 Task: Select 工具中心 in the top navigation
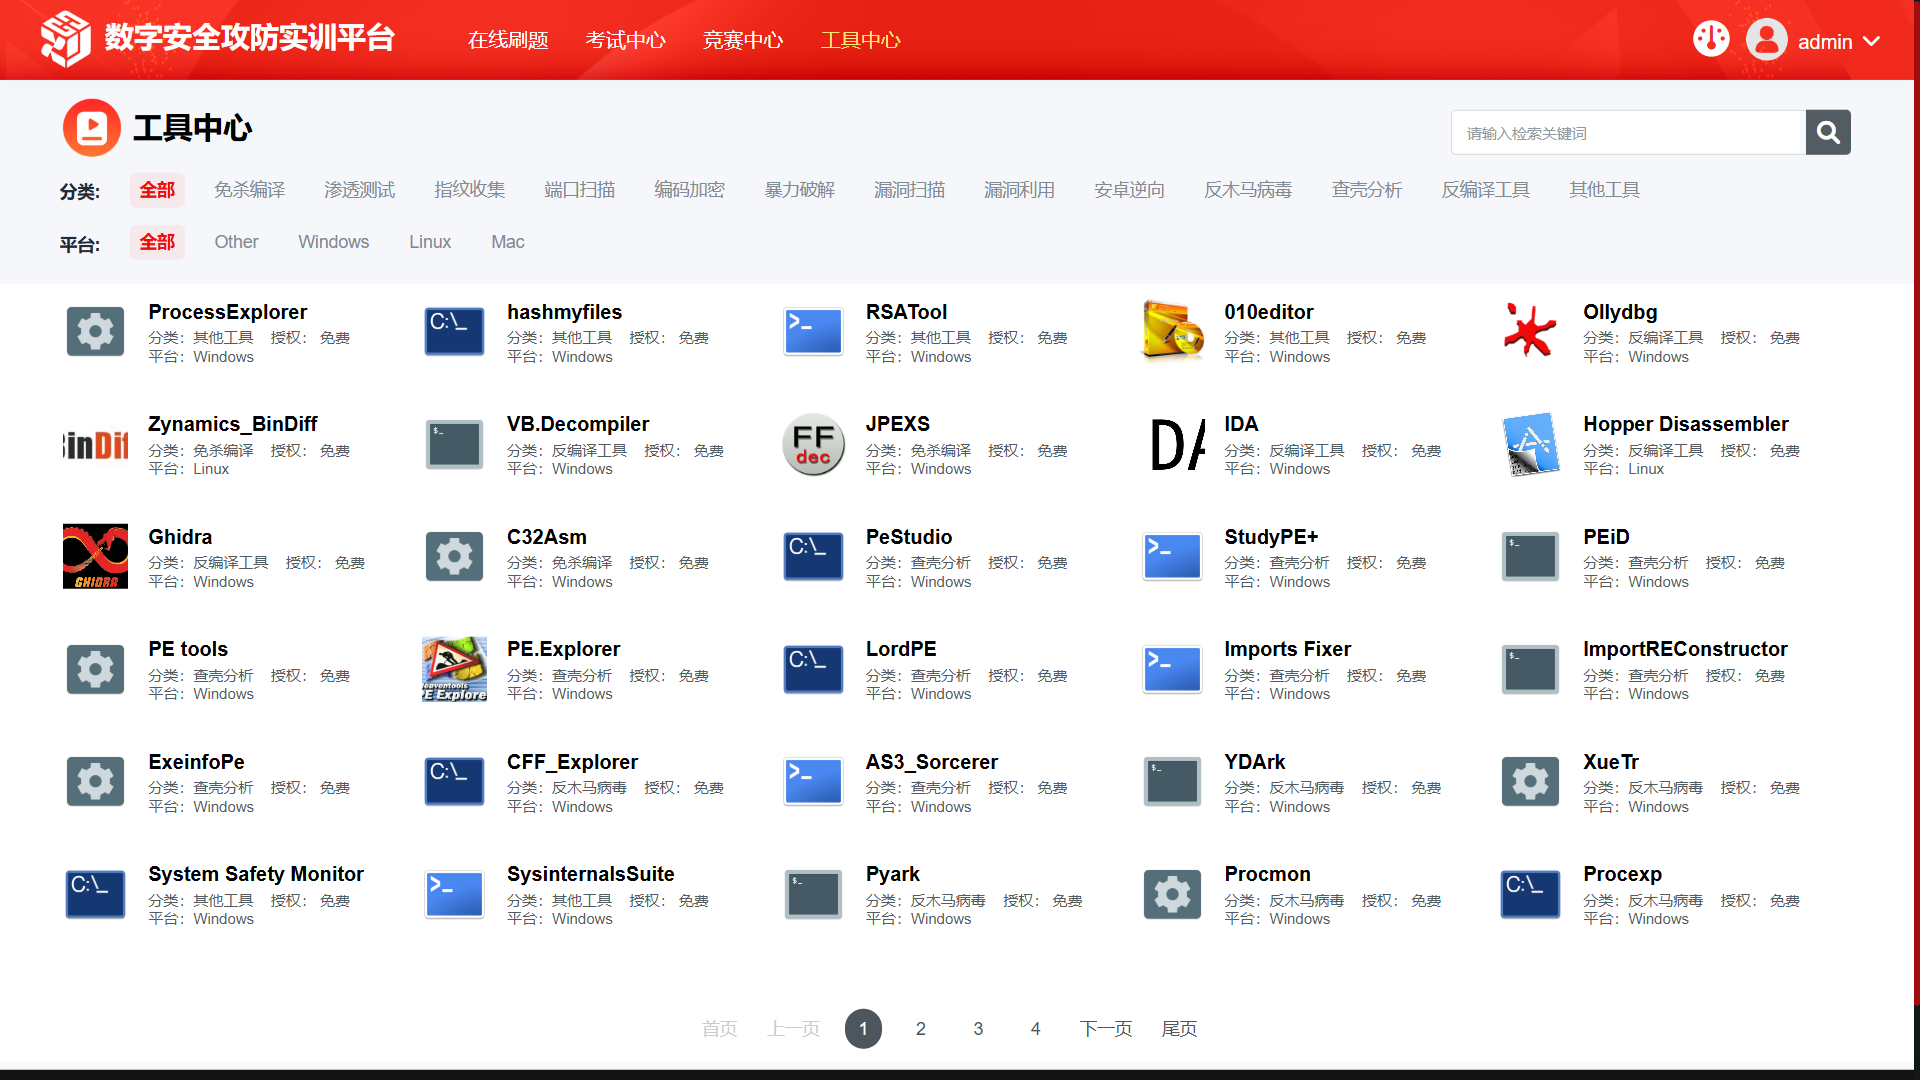coord(861,40)
